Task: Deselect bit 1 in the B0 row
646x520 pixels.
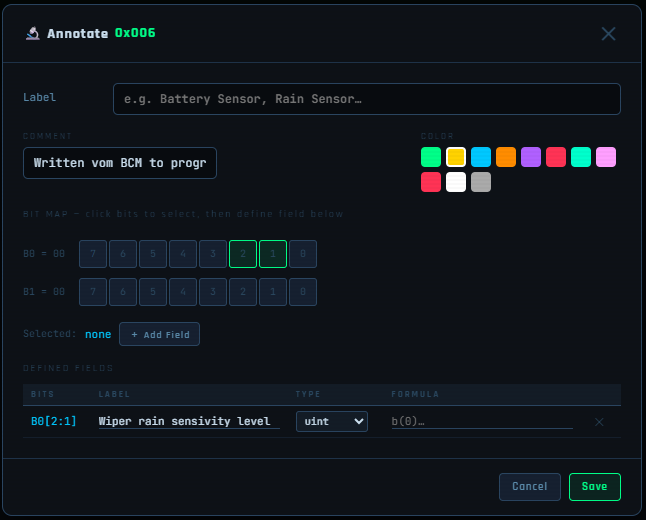Action: coord(273,254)
